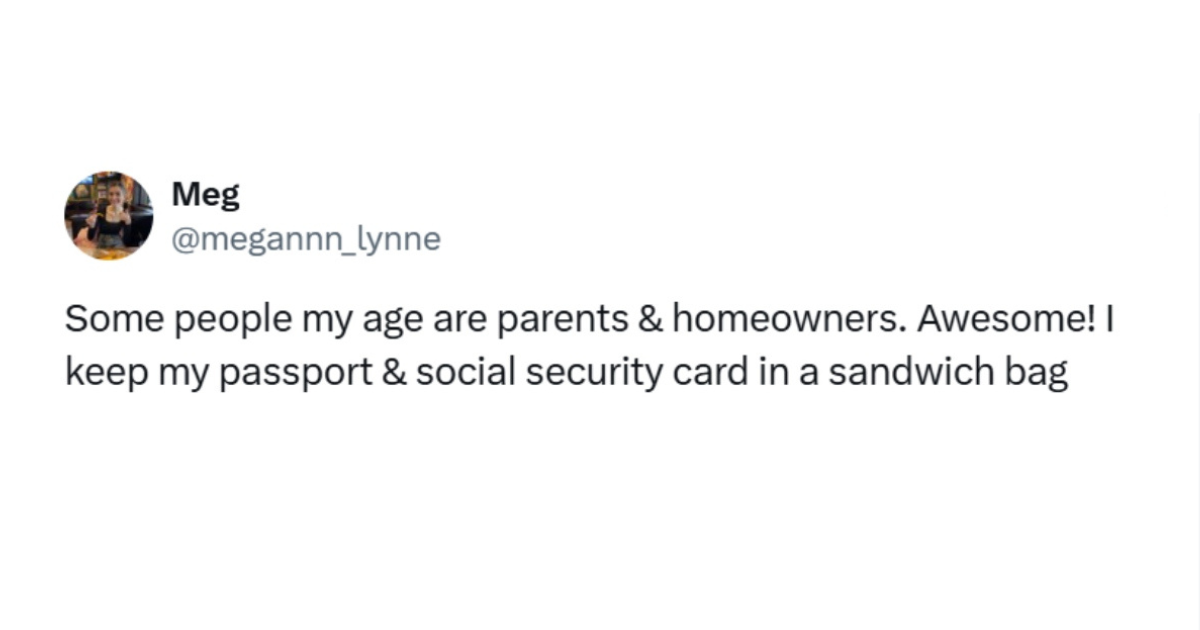1200x630 pixels.
Task: Click Meg's profile picture avatar
Action: pos(109,215)
